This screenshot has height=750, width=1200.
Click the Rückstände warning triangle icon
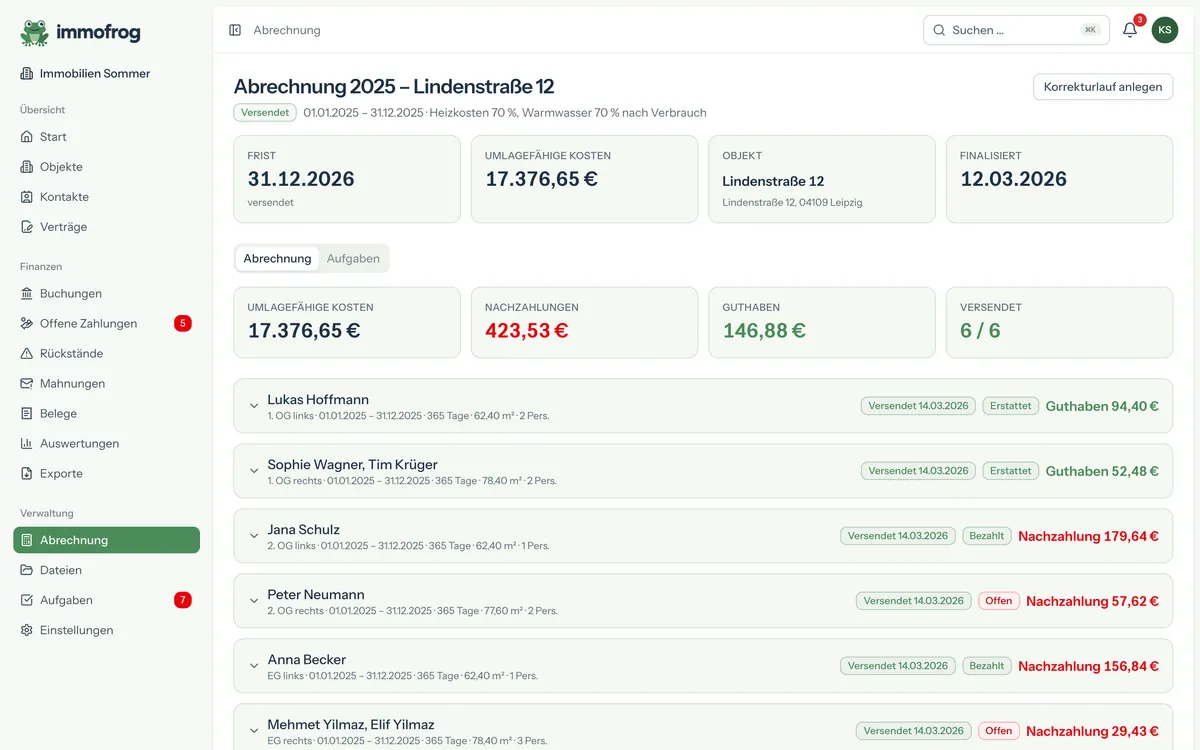pyautogui.click(x=27, y=354)
